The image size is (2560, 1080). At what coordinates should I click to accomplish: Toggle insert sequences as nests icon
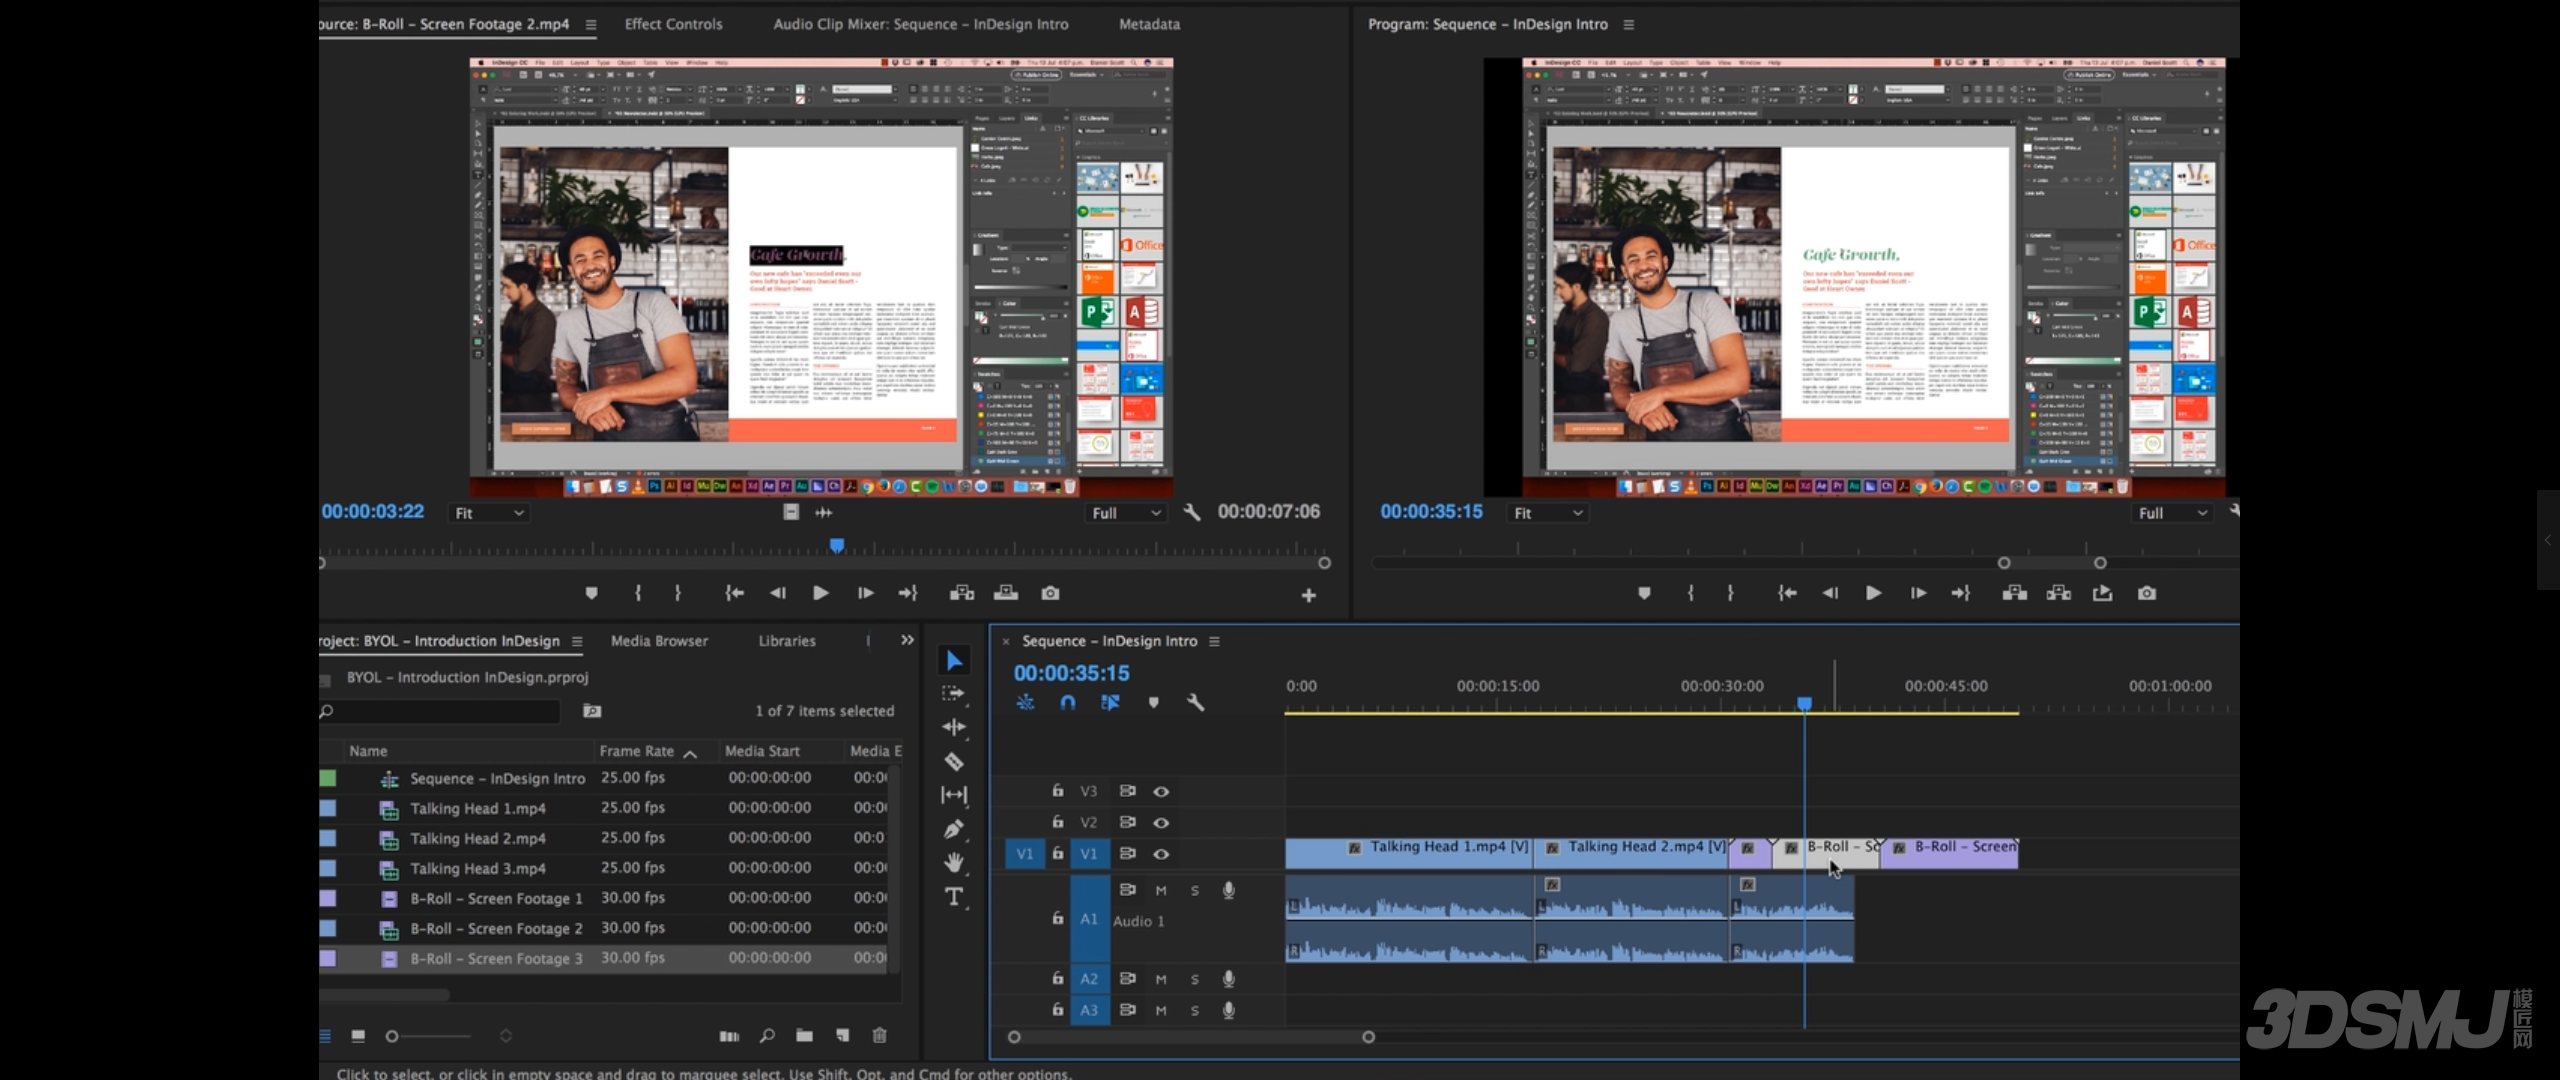tap(1025, 702)
